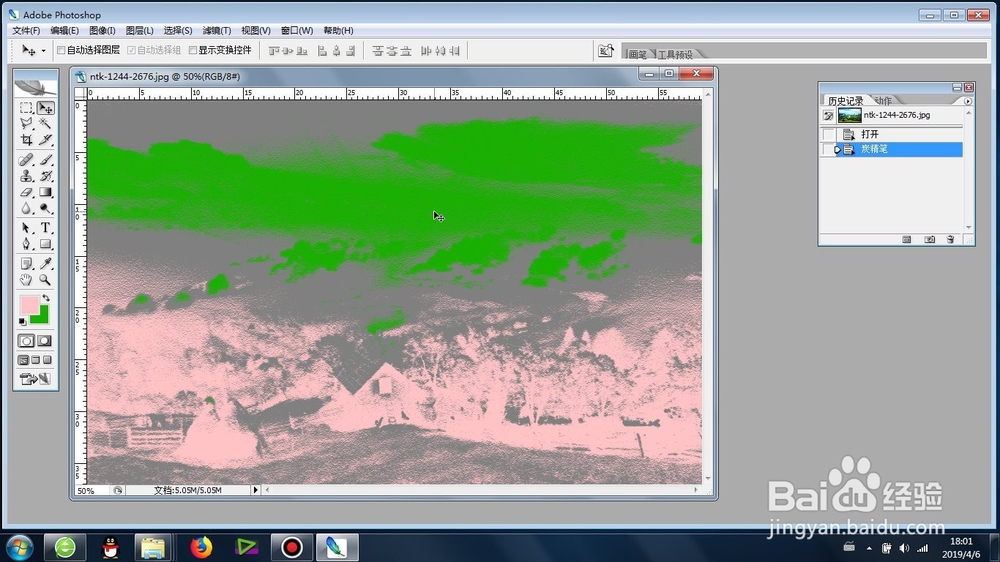Create new snapshot in History panel
1000x562 pixels.
coord(929,239)
